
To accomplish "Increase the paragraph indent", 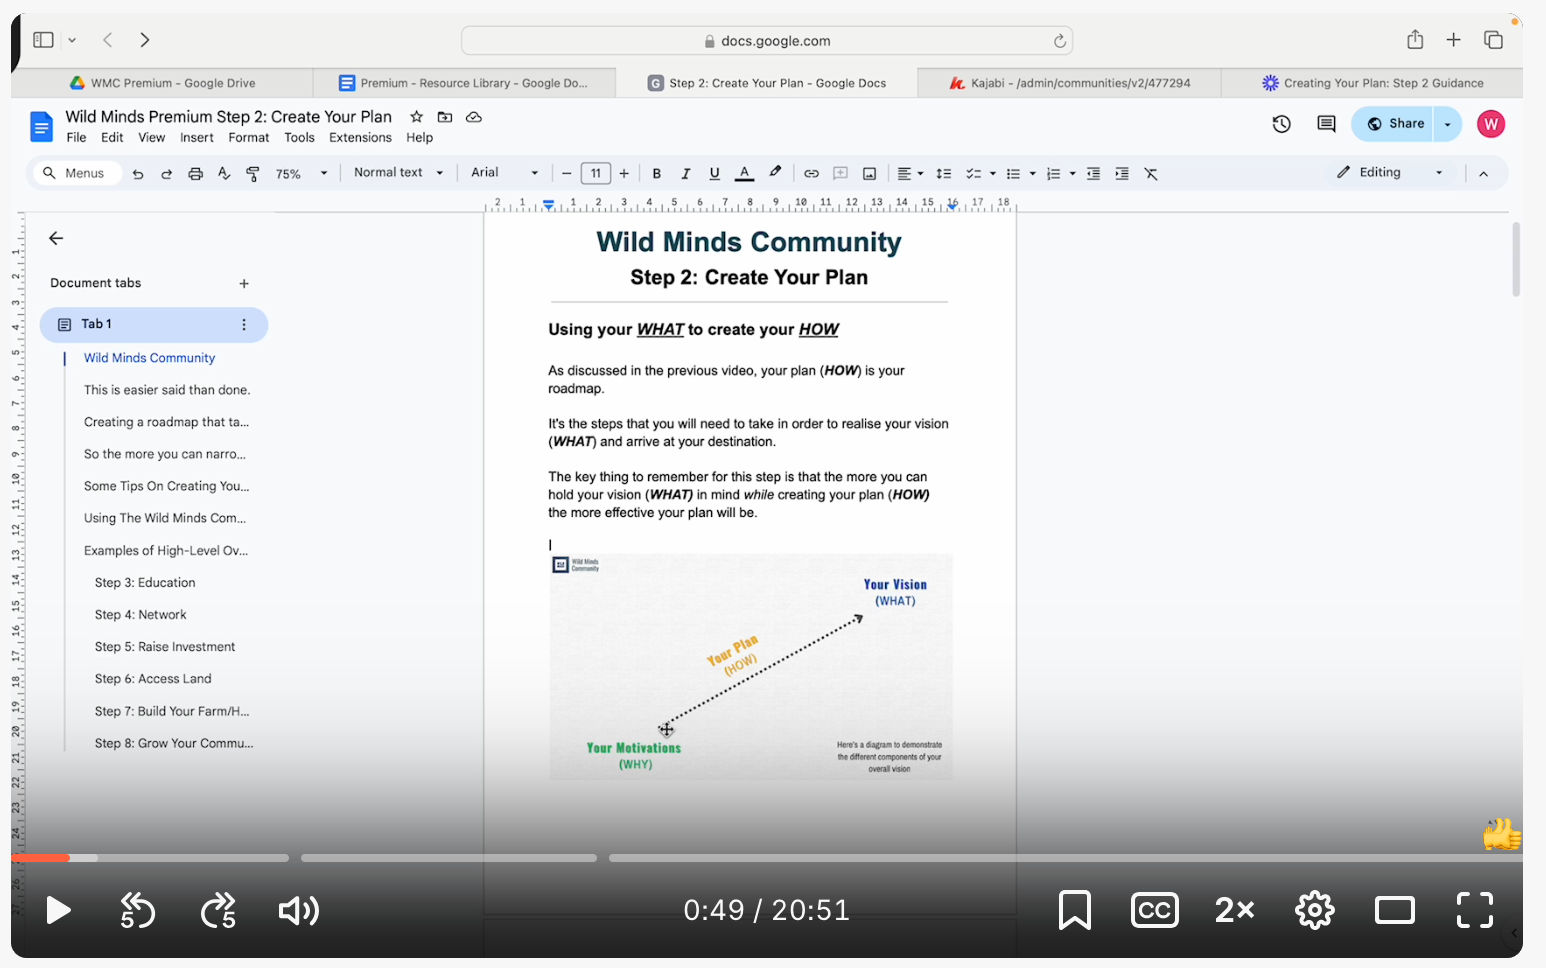I will (1122, 174).
